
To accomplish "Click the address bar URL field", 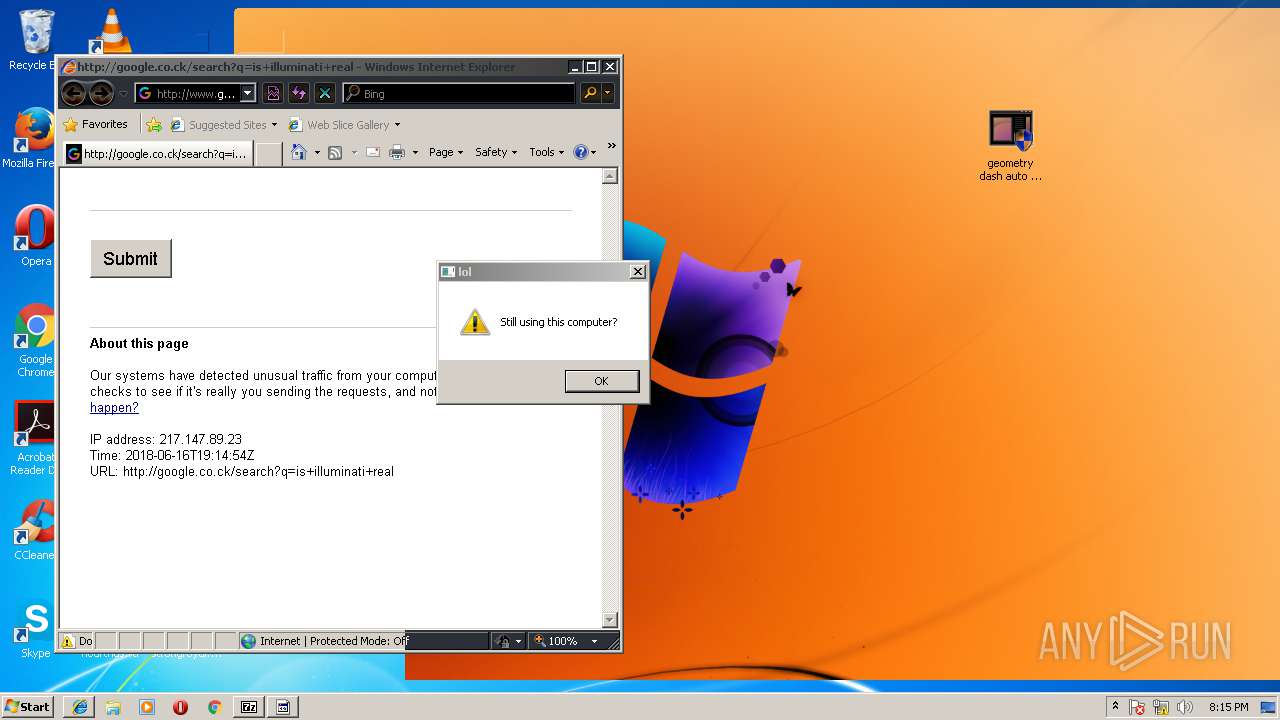I will pyautogui.click(x=188, y=94).
